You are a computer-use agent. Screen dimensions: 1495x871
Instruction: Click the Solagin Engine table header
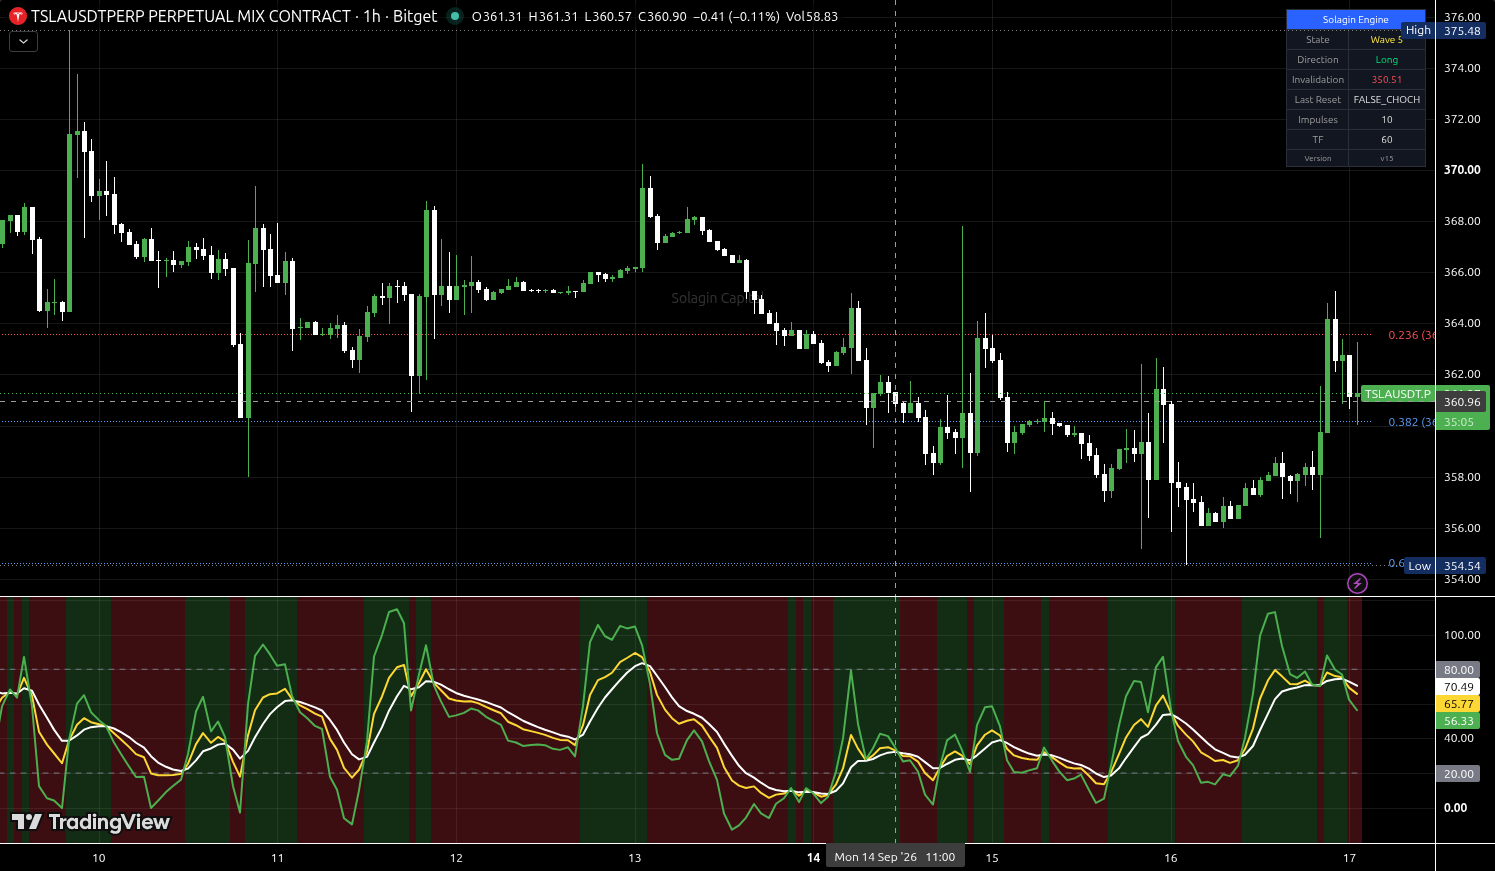[1355, 19]
